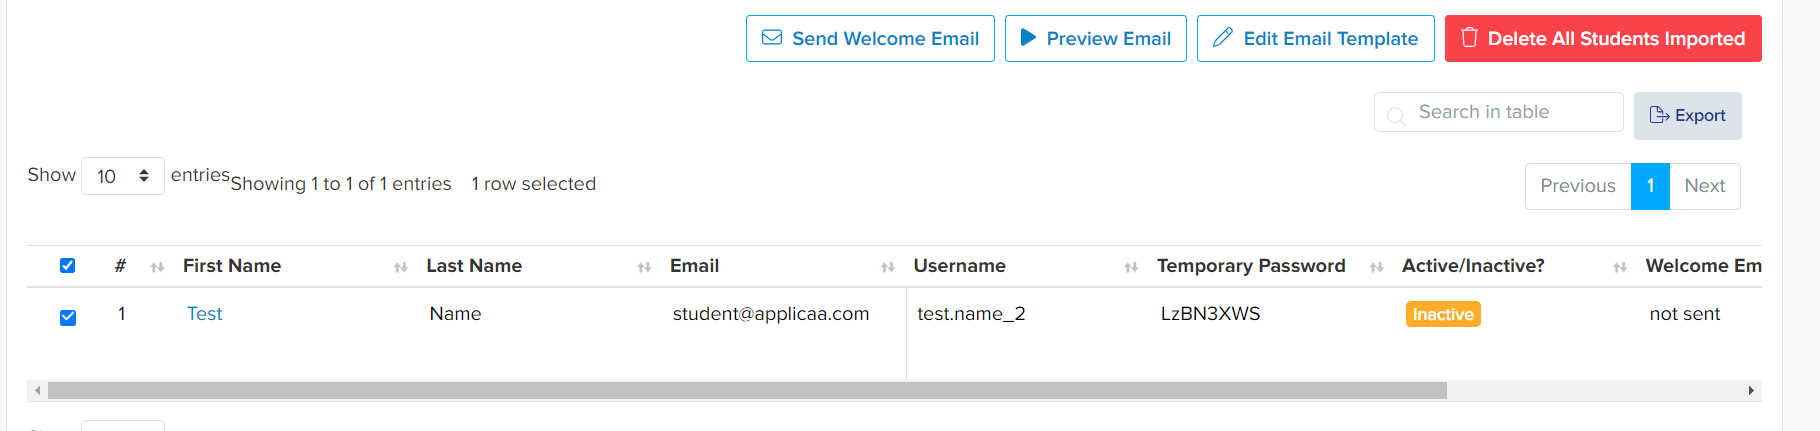The image size is (1820, 431).
Task: Open the Show entries count dropdown
Action: (122, 176)
